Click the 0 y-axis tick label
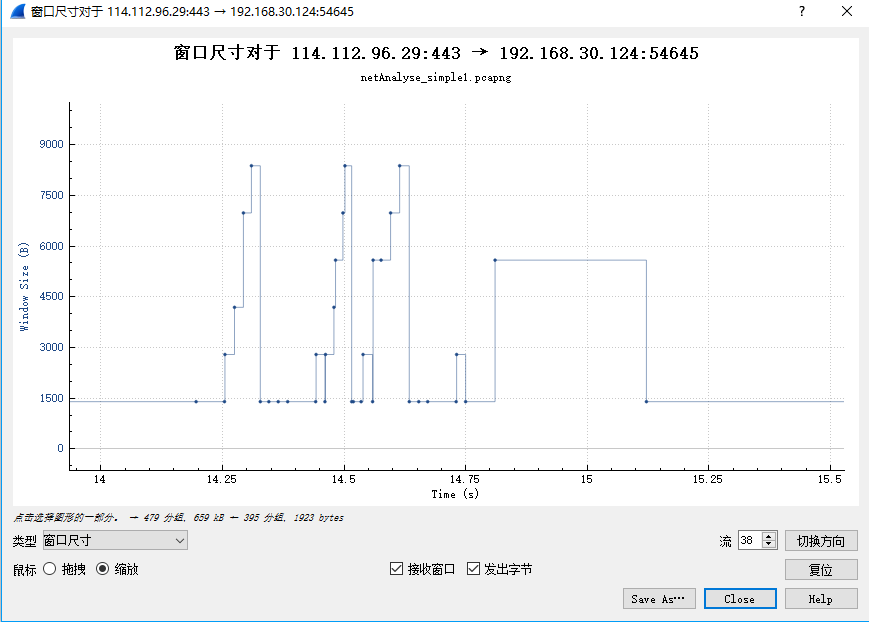This screenshot has height=622, width=869. pyautogui.click(x=60, y=448)
